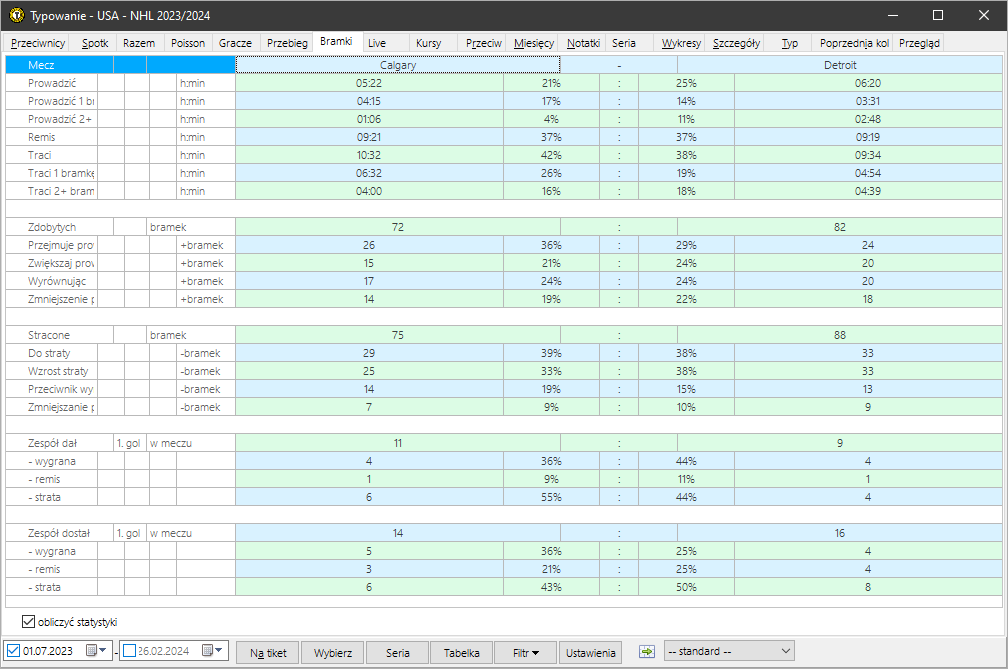Select the Przeciwnicy tab
The width and height of the screenshot is (1008, 669).
point(38,43)
